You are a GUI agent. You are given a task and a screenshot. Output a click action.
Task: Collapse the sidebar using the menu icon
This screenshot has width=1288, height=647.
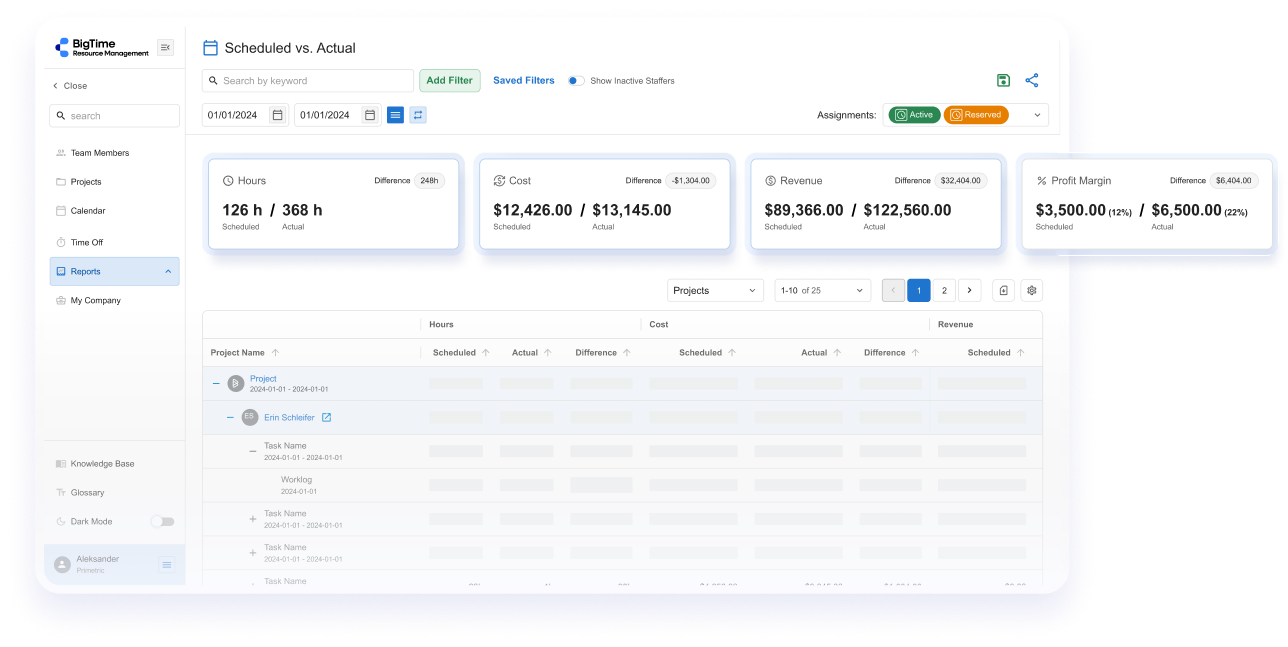[165, 47]
